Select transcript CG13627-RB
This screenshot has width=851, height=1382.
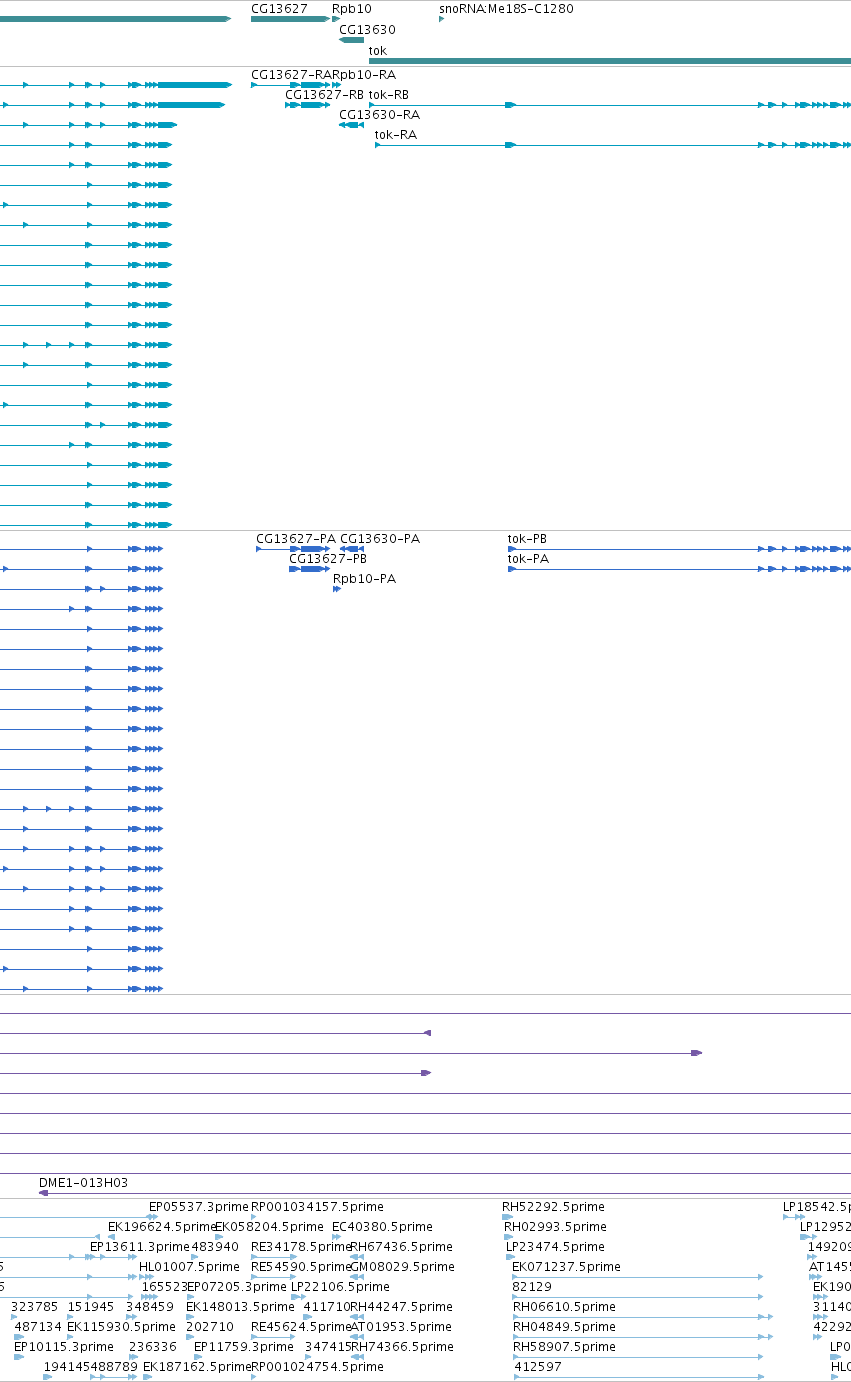click(325, 94)
